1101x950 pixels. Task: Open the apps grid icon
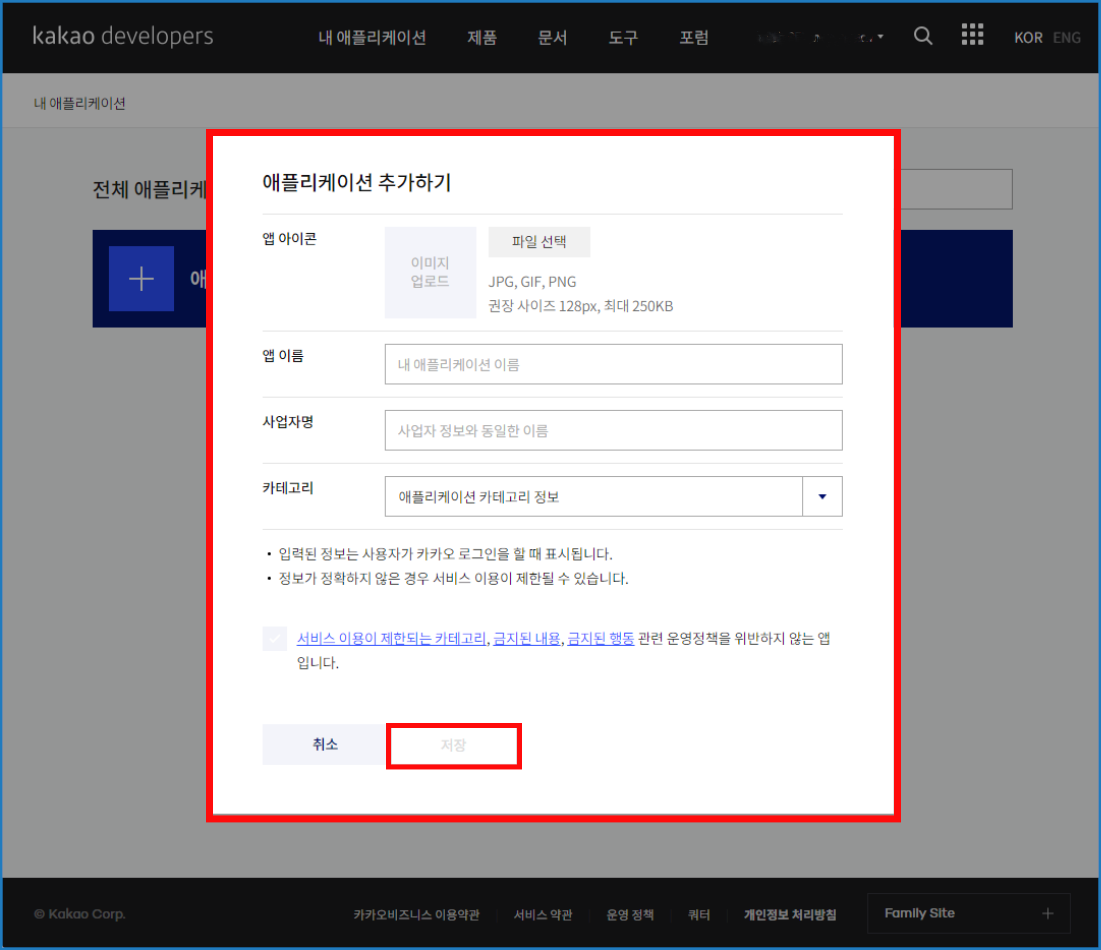pyautogui.click(x=972, y=37)
